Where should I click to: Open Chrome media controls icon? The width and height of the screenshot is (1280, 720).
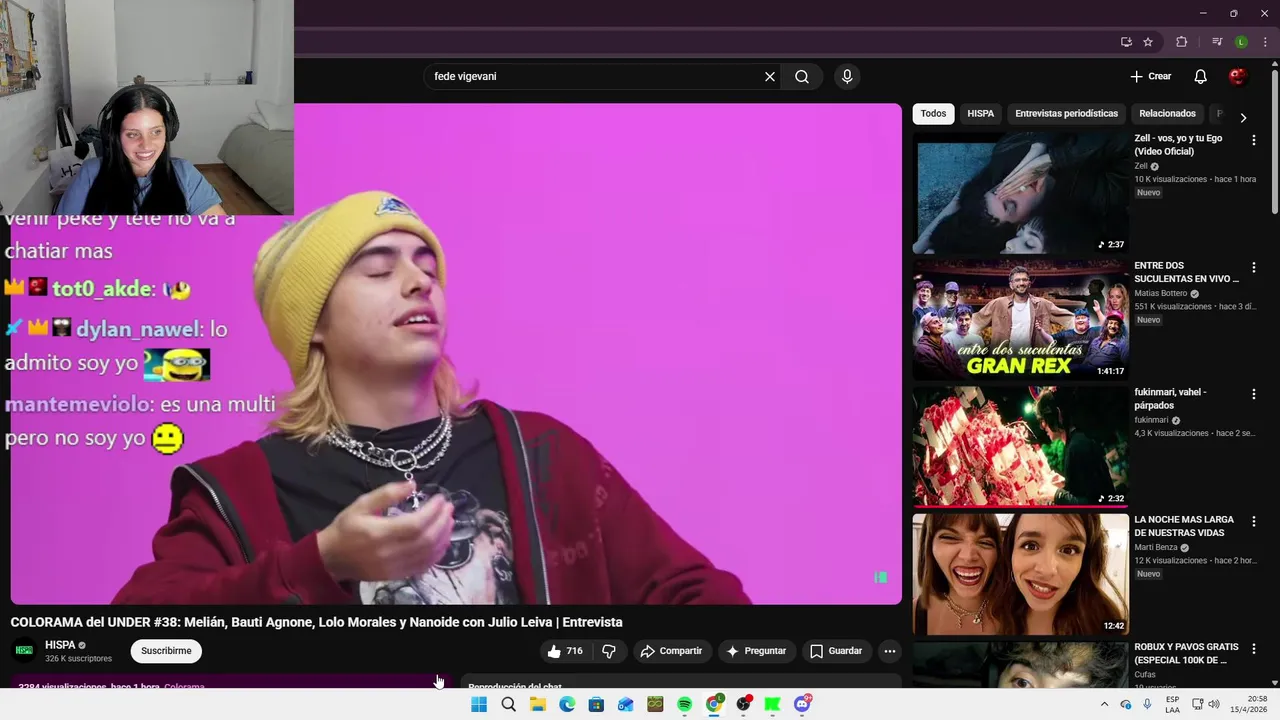coord(1217,42)
